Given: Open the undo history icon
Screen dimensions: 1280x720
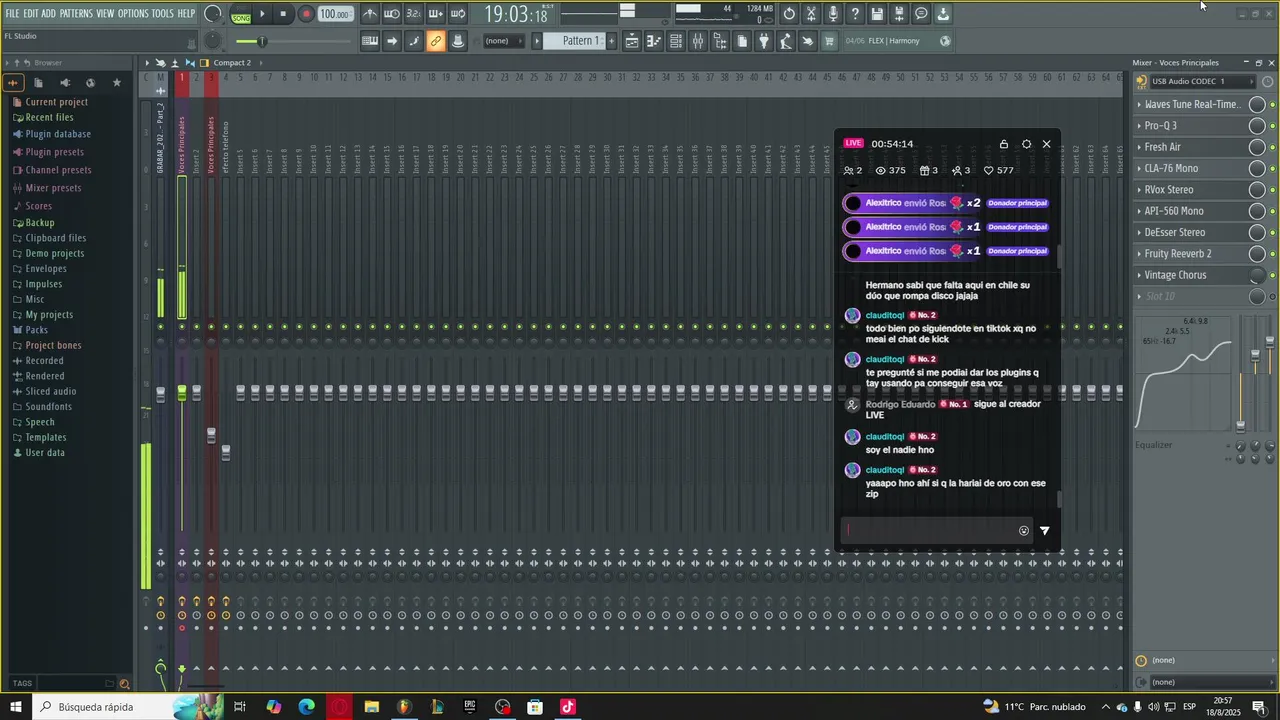Looking at the screenshot, I should pyautogui.click(x=789, y=14).
